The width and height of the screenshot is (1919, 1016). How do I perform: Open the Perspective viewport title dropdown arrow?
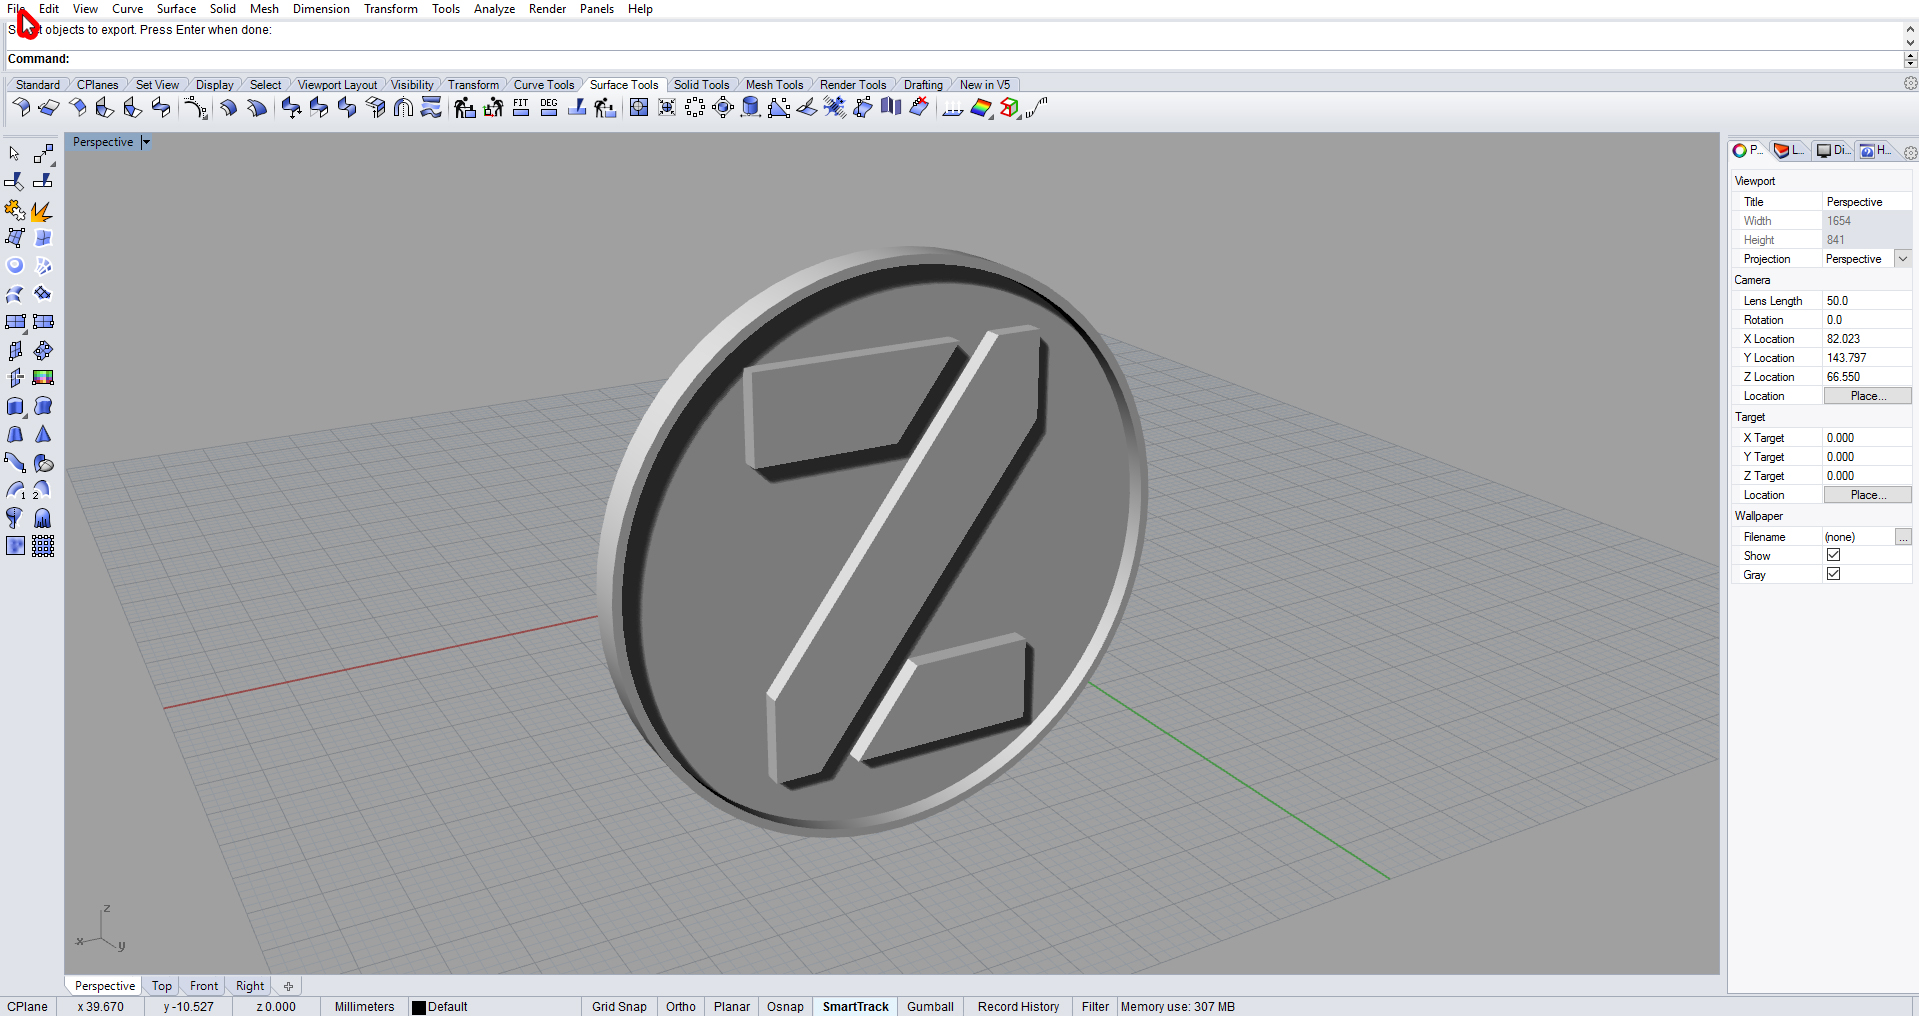146,143
